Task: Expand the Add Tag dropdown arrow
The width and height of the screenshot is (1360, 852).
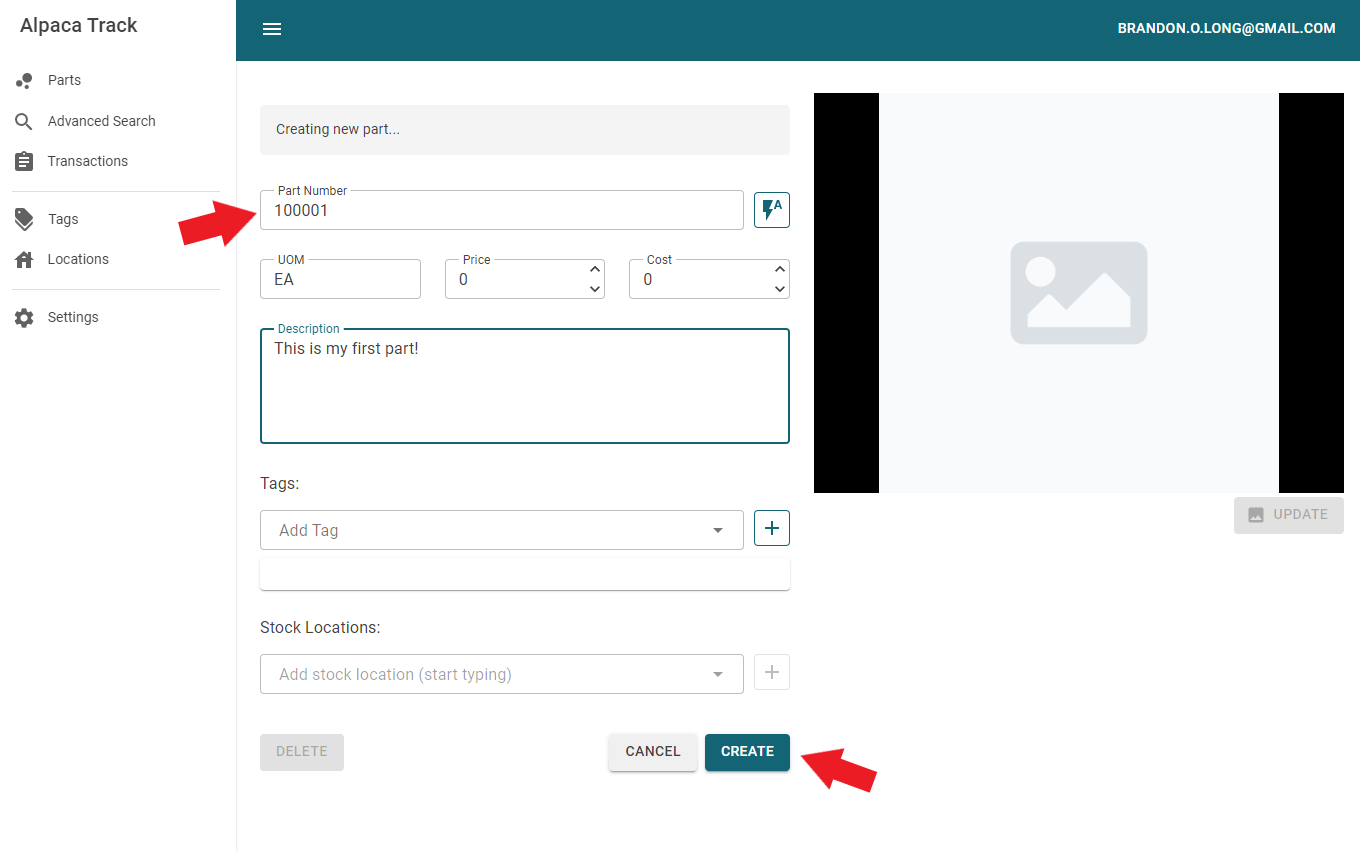Action: 717,530
